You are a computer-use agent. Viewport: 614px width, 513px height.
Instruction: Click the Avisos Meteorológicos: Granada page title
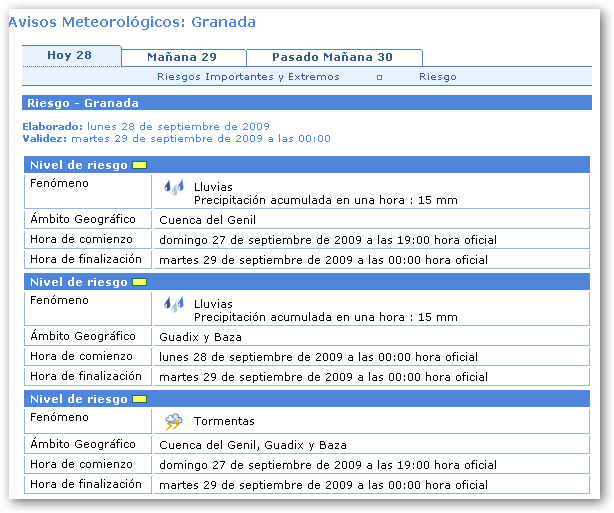[132, 22]
